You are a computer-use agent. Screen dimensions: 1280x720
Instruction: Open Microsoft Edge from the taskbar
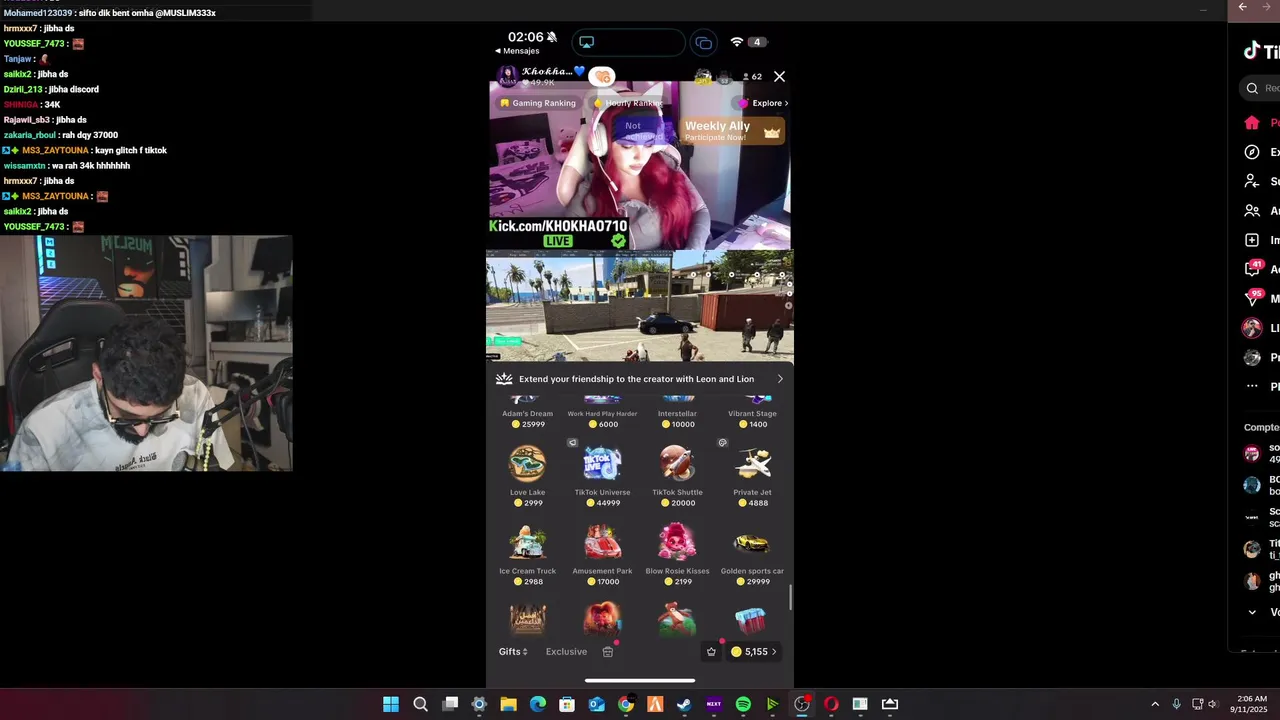point(537,704)
